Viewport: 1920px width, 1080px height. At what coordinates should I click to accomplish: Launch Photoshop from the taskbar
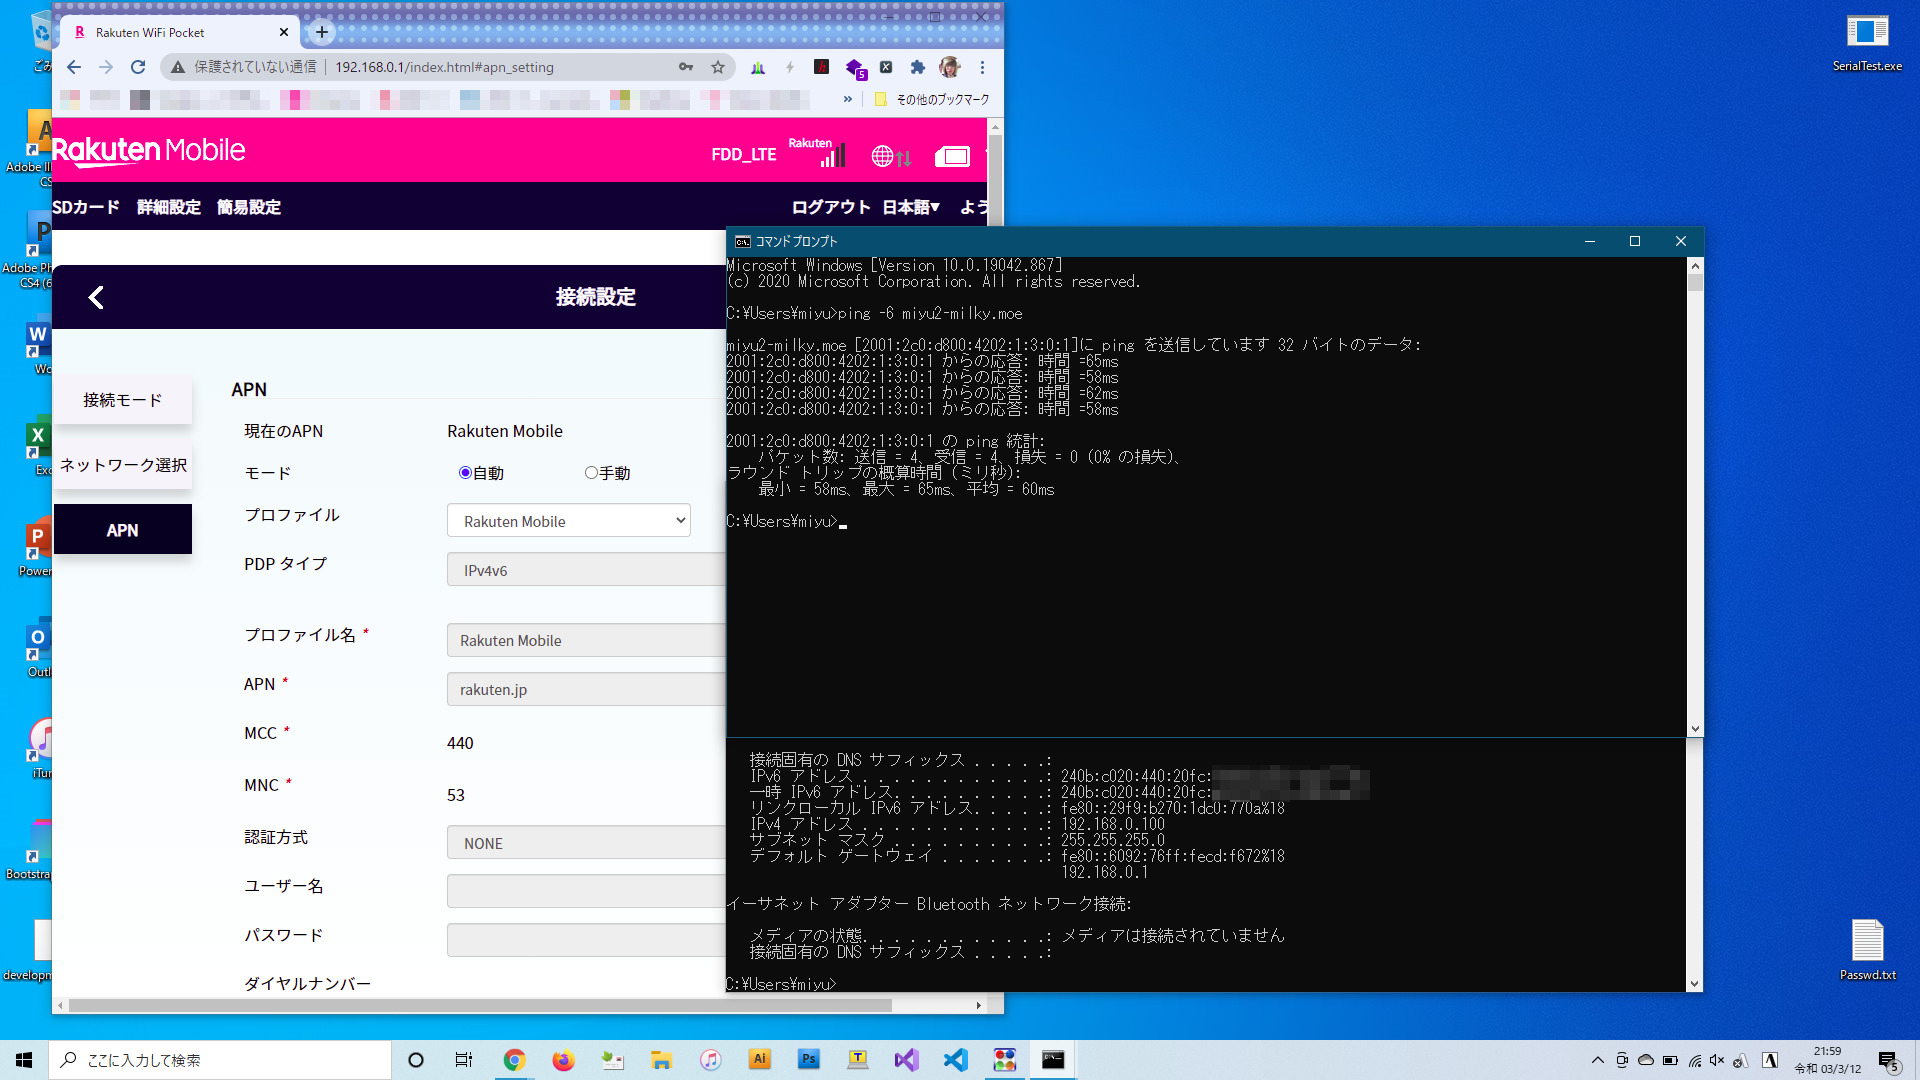(808, 1060)
